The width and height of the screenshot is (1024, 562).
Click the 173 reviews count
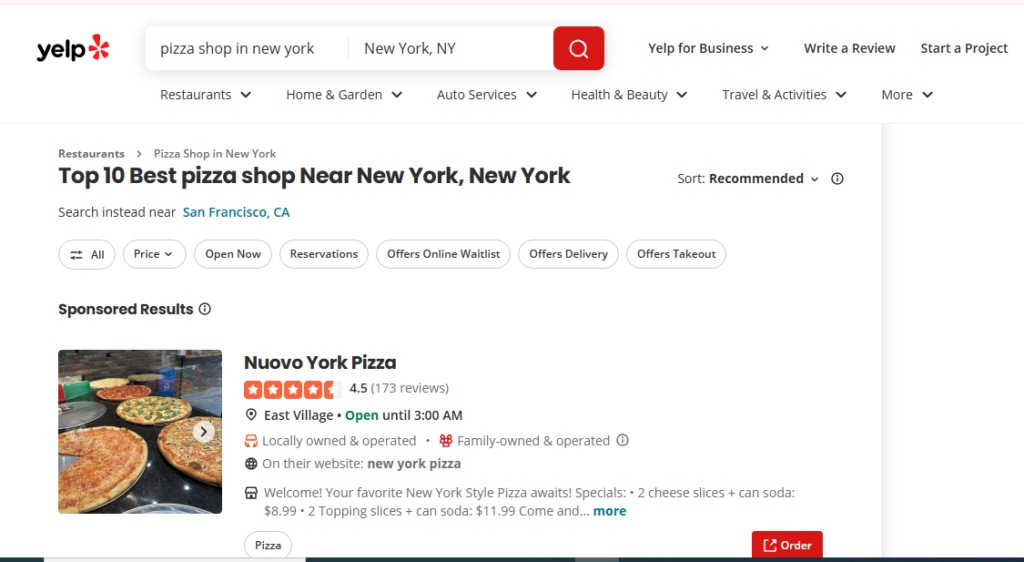click(x=409, y=388)
